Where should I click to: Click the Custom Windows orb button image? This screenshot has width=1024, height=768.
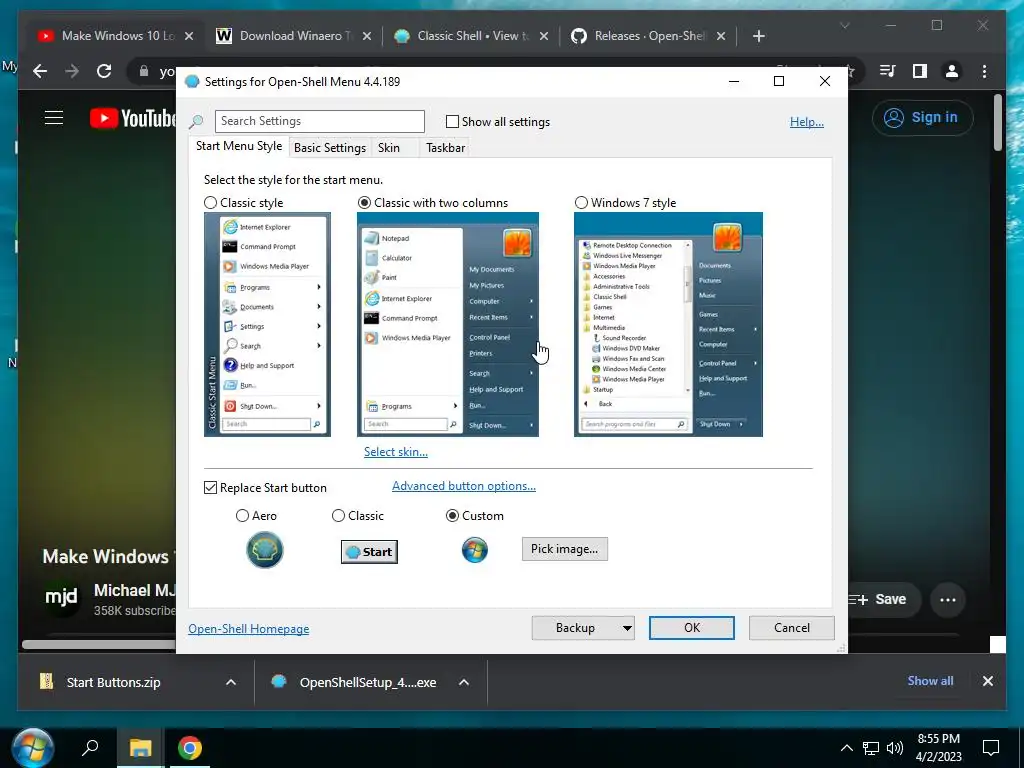point(475,550)
